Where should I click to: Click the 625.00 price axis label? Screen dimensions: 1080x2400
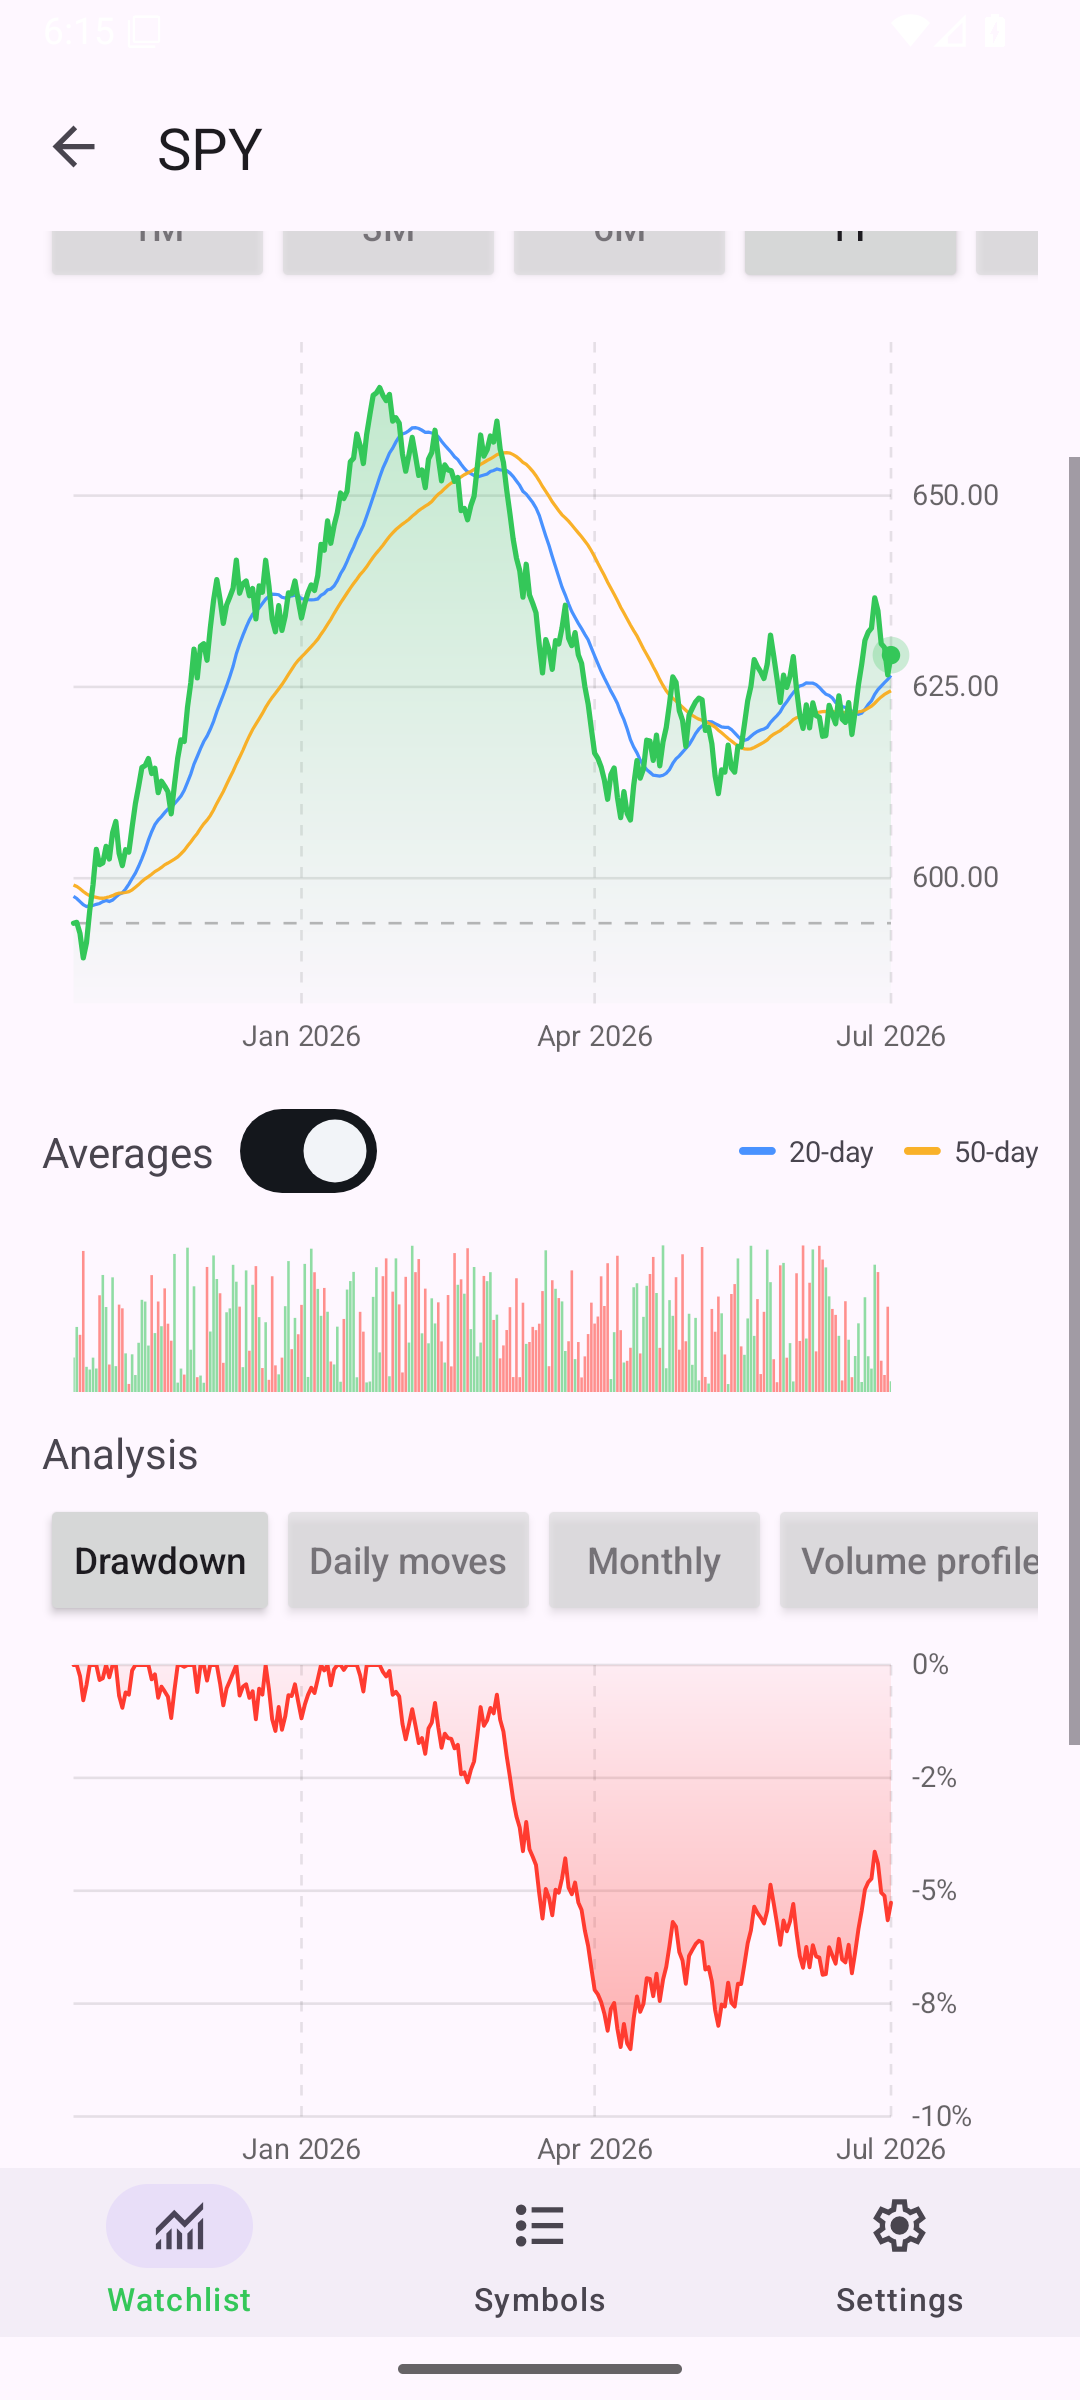(955, 686)
